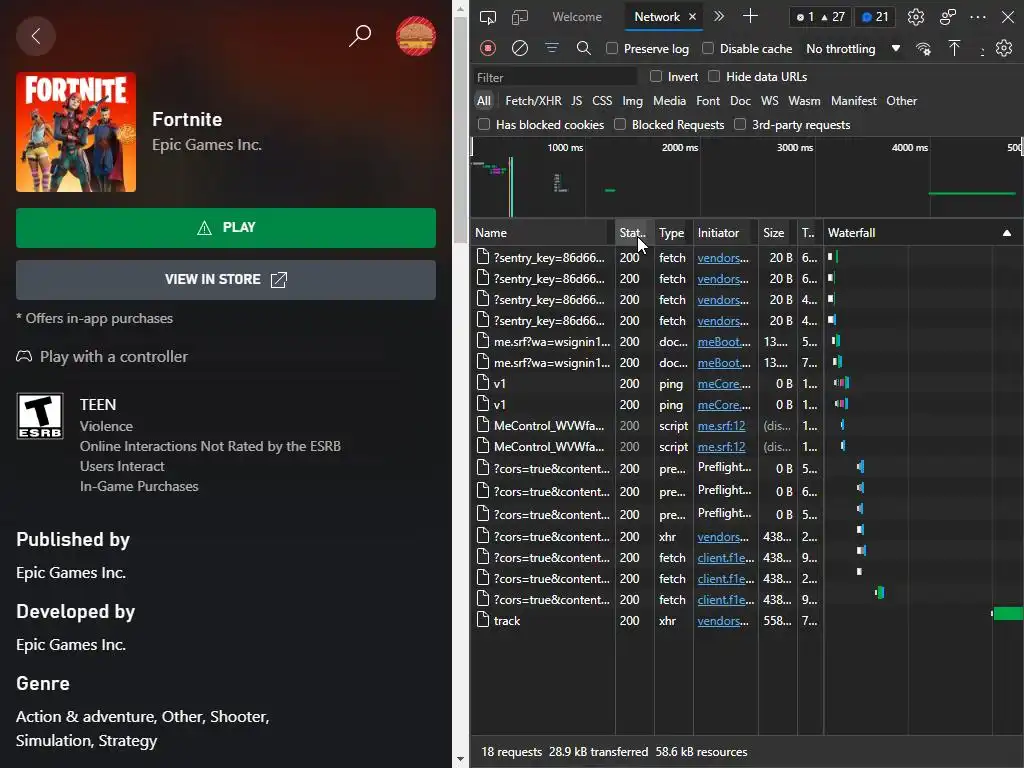Toggle the inspect element tool

488,17
